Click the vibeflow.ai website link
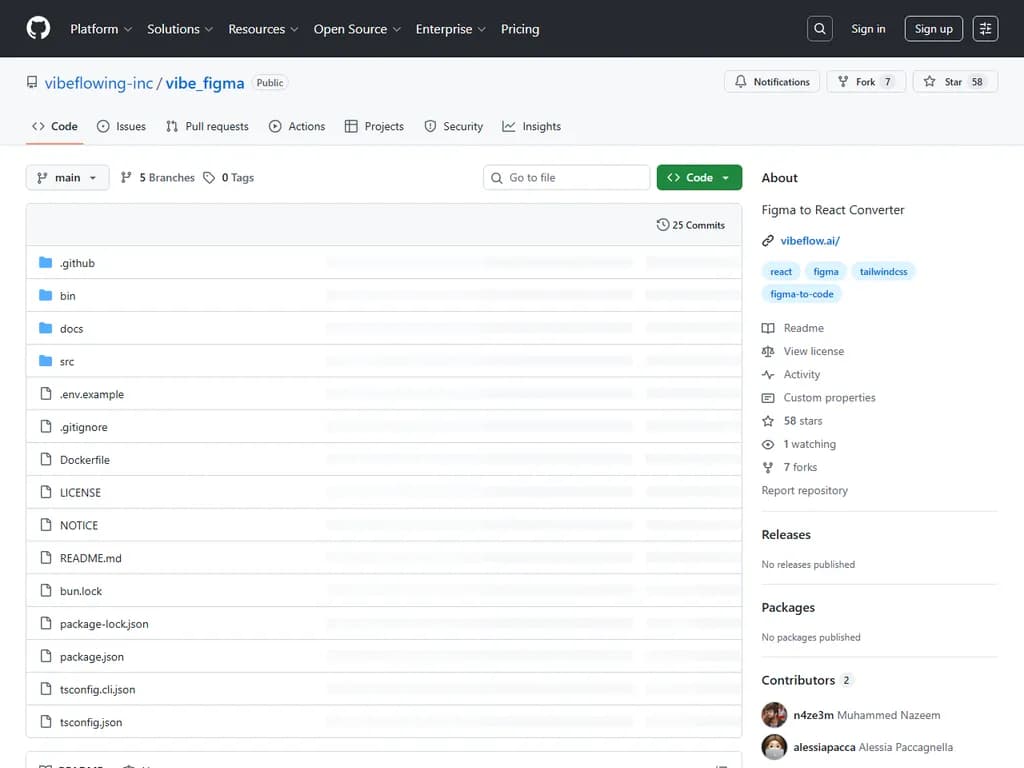The image size is (1024, 768). pyautogui.click(x=809, y=240)
